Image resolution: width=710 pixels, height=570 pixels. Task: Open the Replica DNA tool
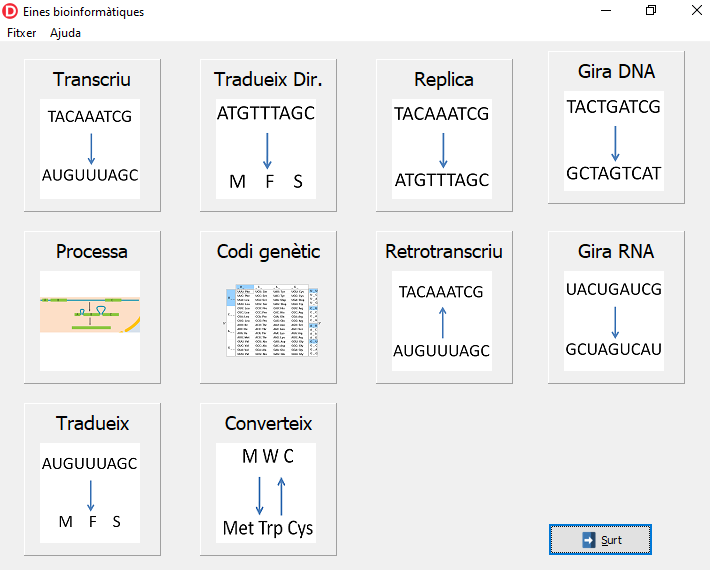(x=444, y=80)
